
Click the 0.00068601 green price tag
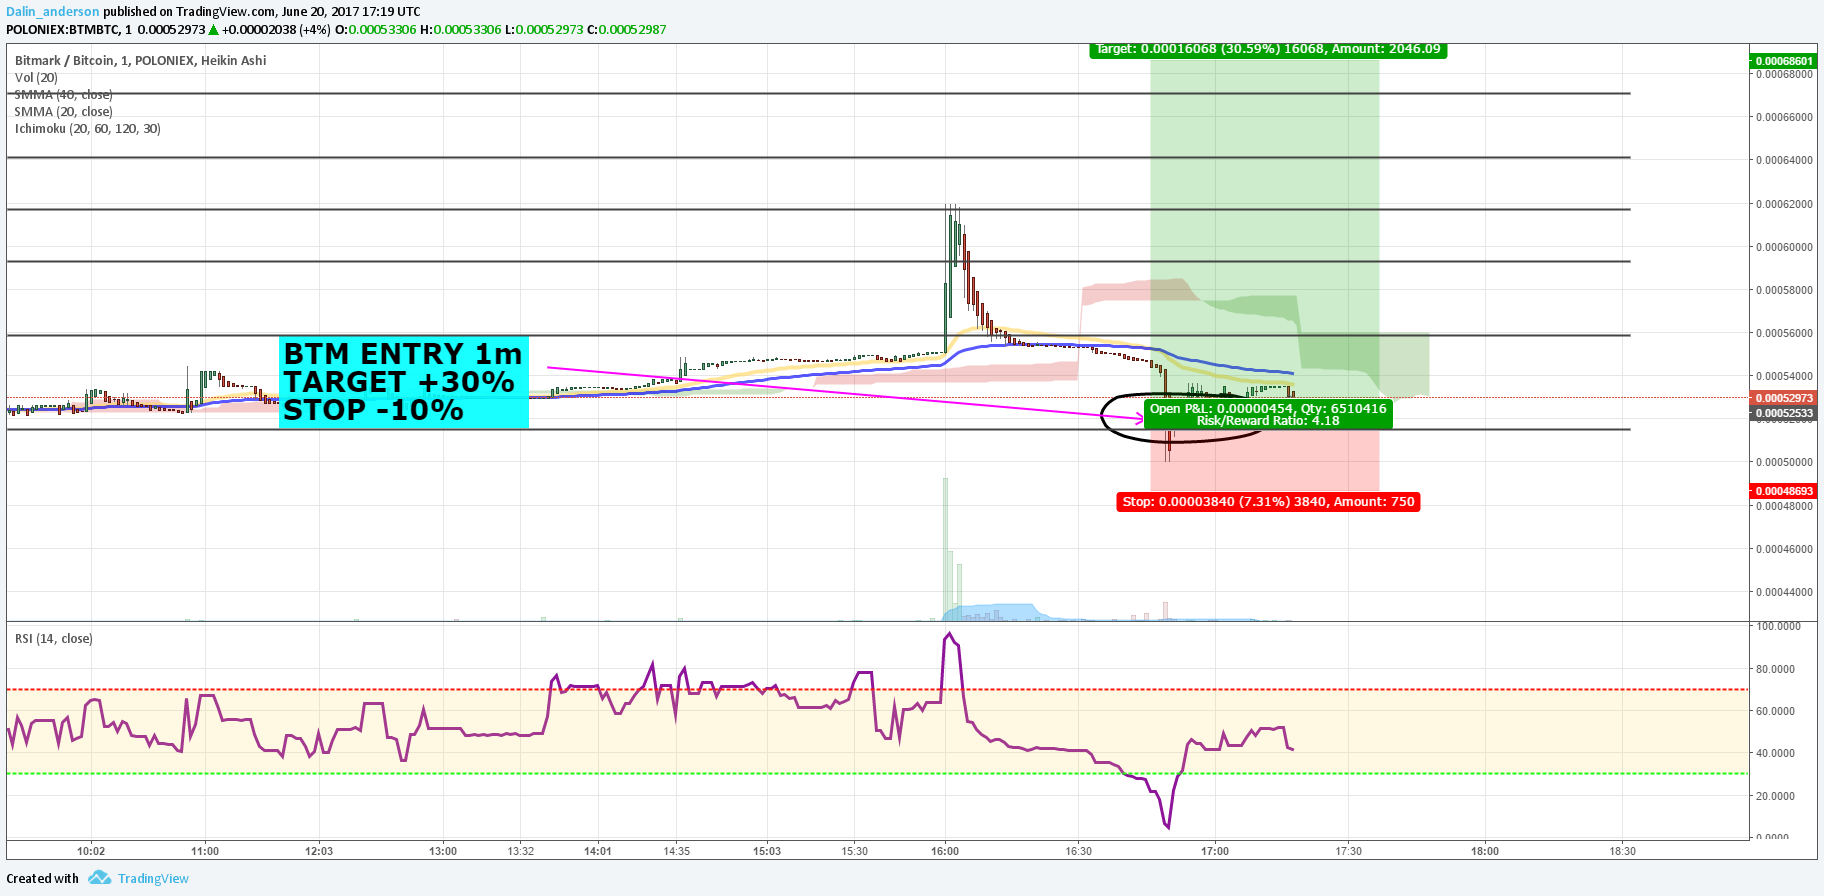(1784, 61)
